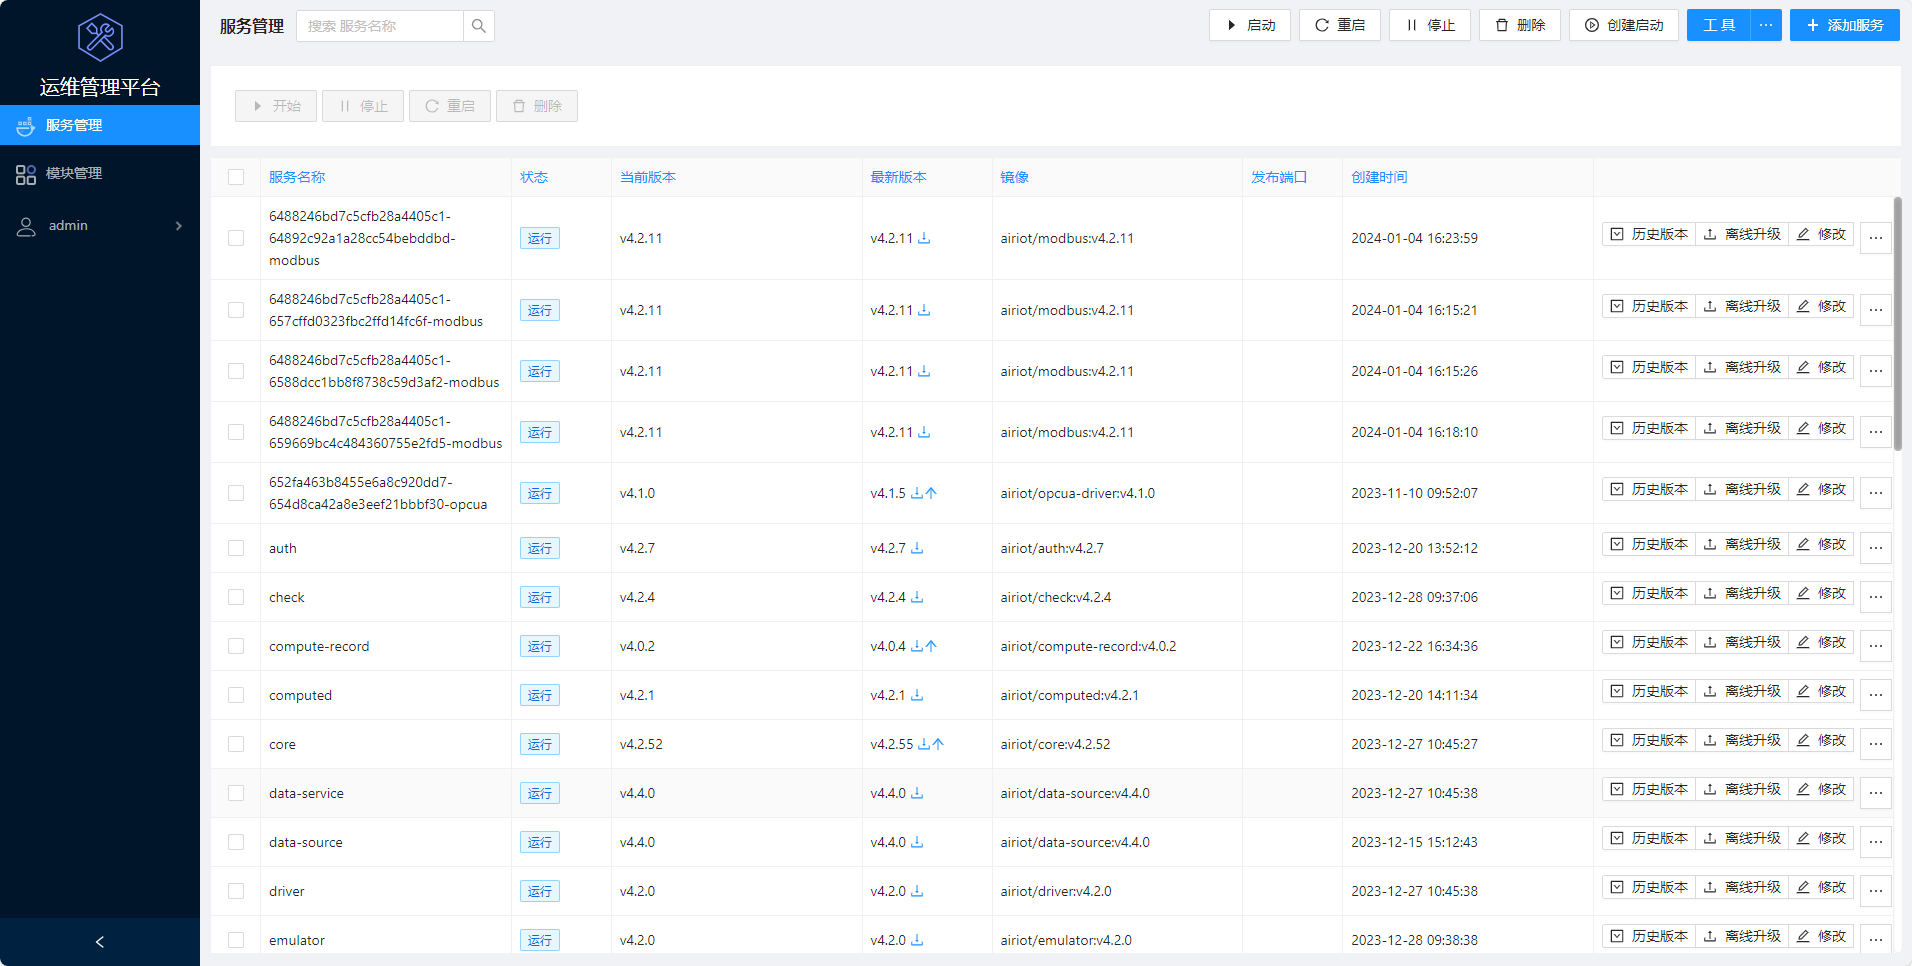Viewport: 1912px width, 966px height.
Task: Click top toolbar 停止 button
Action: 1430,26
